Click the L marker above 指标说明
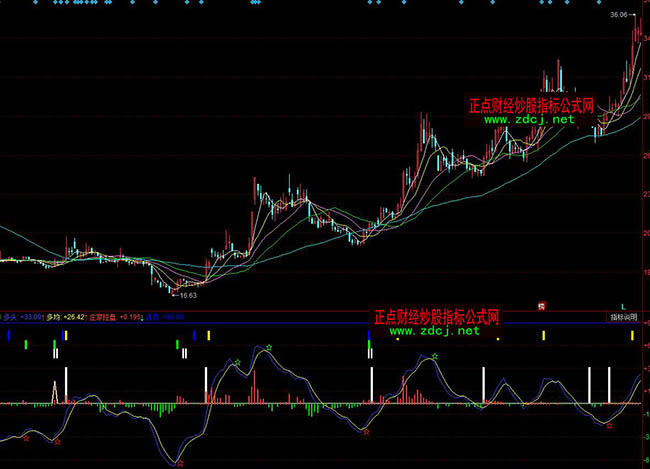Viewport: 650px width, 469px height. (x=623, y=306)
